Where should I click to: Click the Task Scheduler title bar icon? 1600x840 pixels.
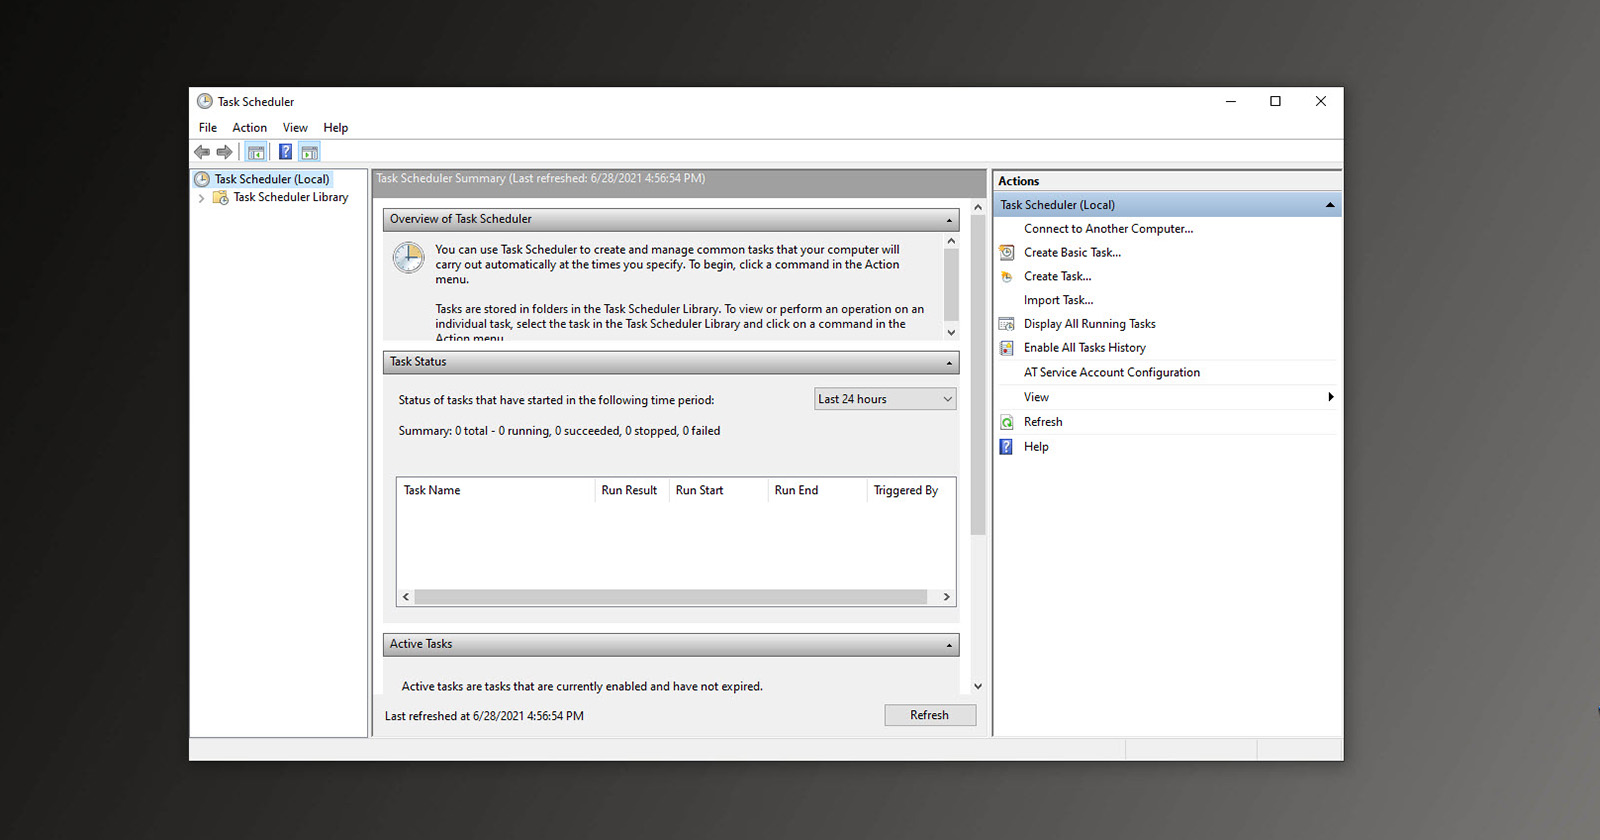(205, 101)
